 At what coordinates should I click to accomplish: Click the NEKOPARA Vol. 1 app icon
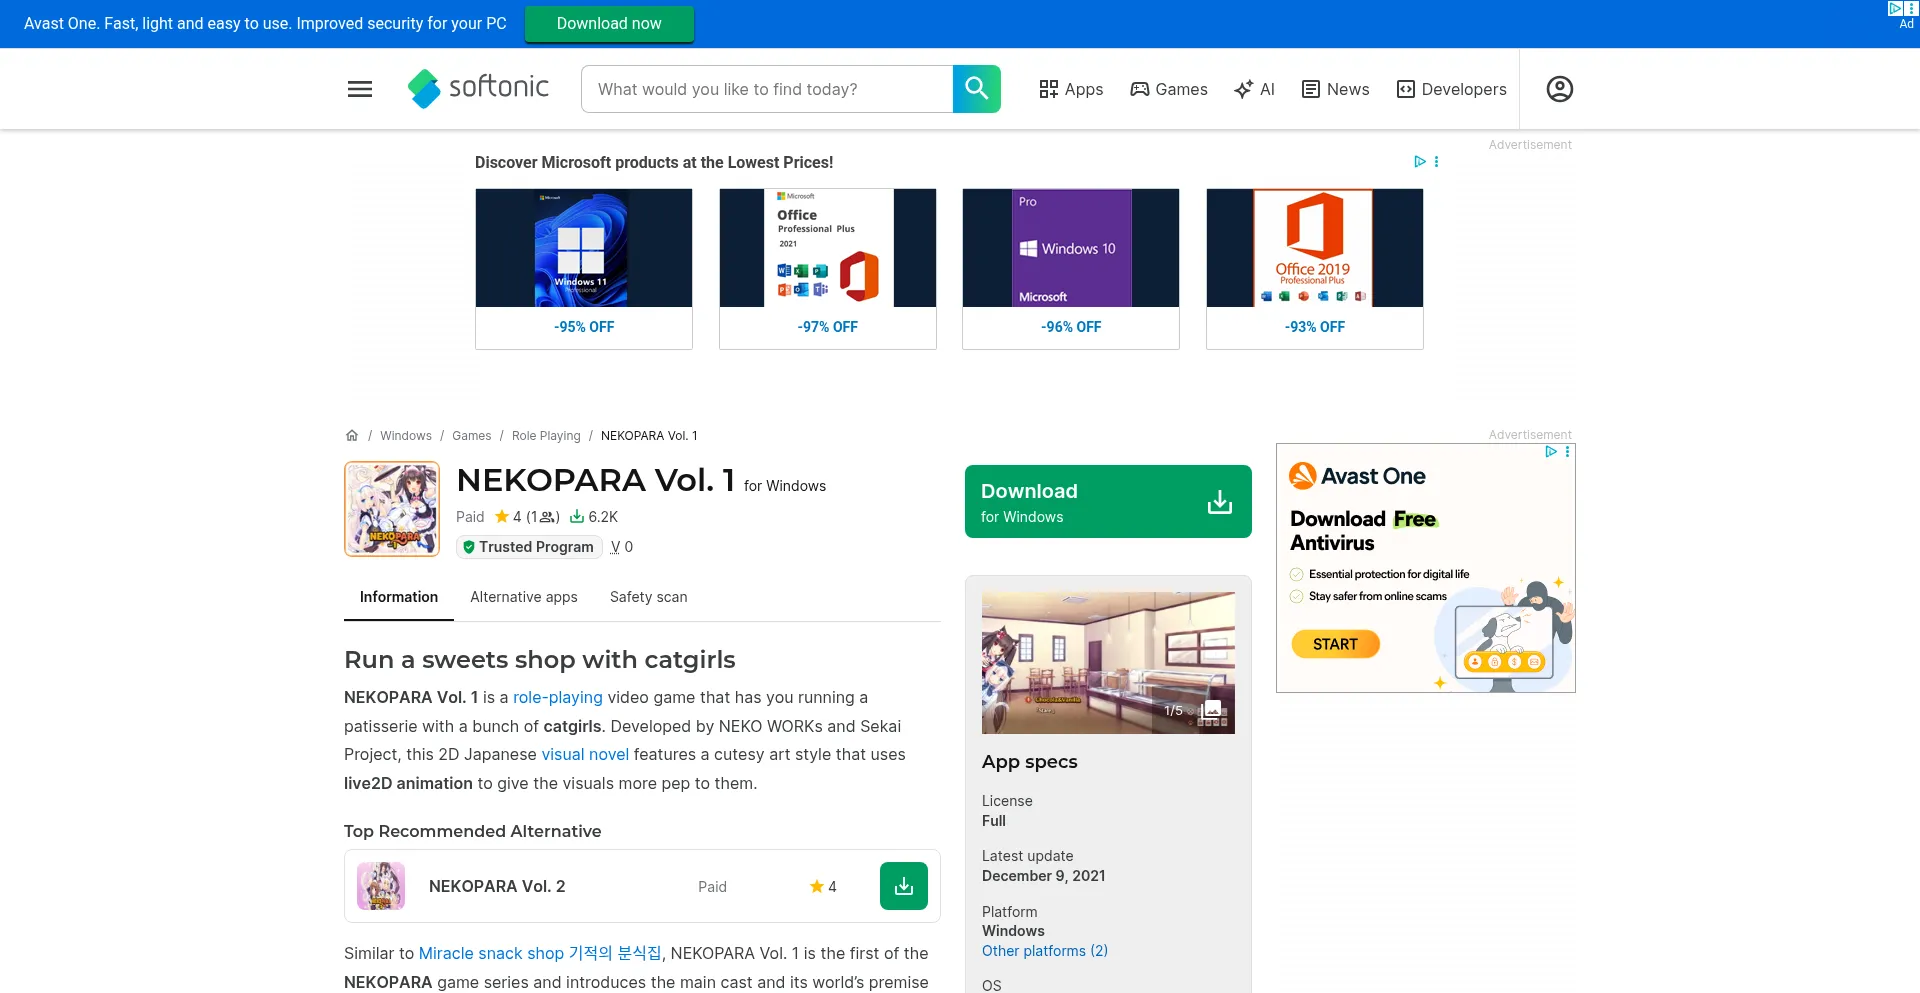pyautogui.click(x=392, y=509)
